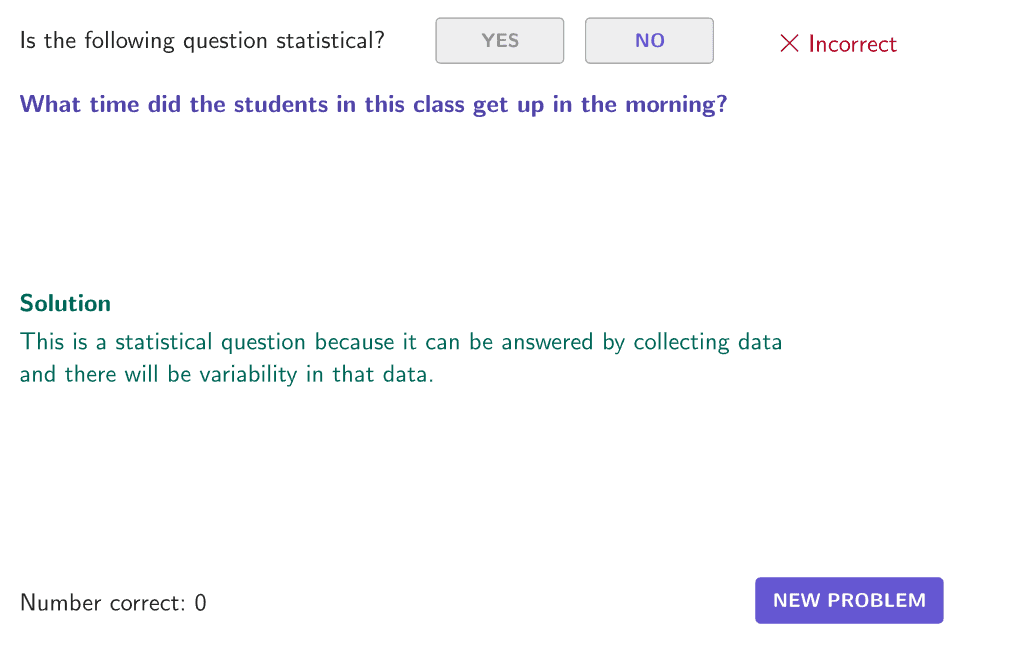
Task: Click the YES answer button
Action: click(499, 41)
